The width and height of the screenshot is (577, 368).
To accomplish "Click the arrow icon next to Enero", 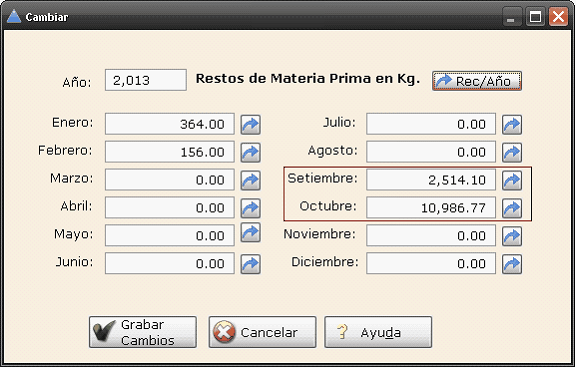I will pyautogui.click(x=251, y=124).
